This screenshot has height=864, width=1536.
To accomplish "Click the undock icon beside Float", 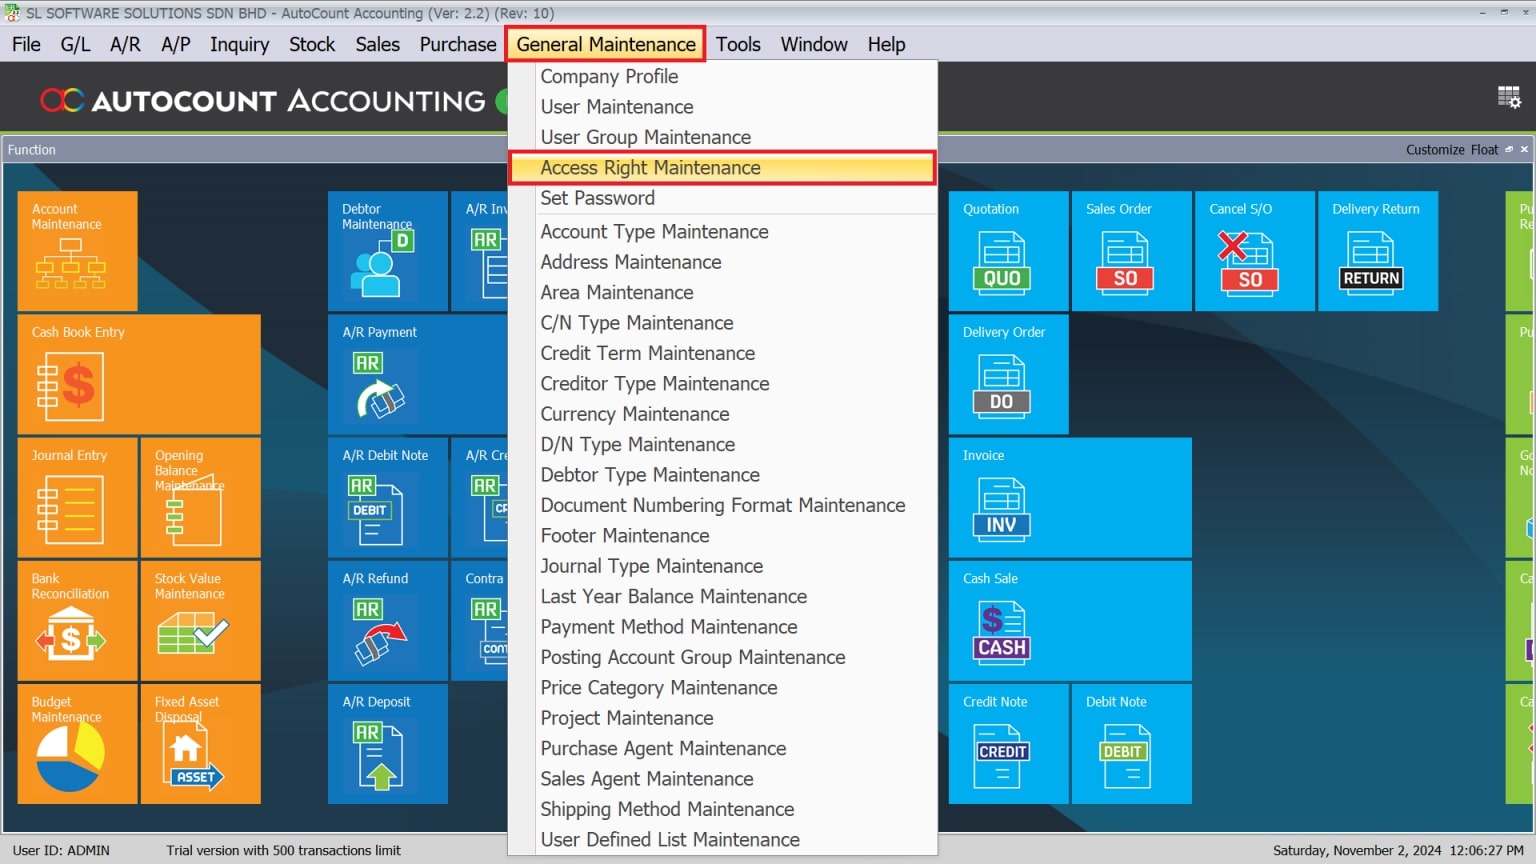I will point(1507,149).
